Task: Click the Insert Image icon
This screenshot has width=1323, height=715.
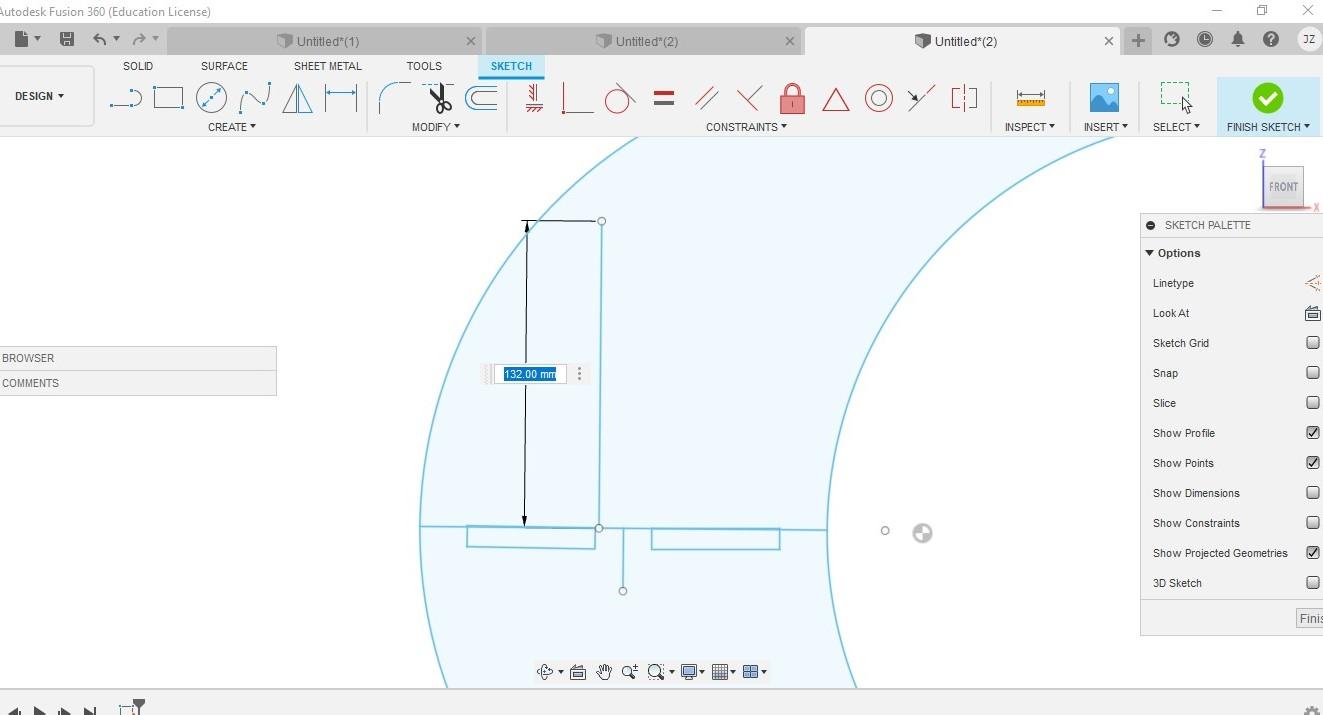Action: point(1104,98)
